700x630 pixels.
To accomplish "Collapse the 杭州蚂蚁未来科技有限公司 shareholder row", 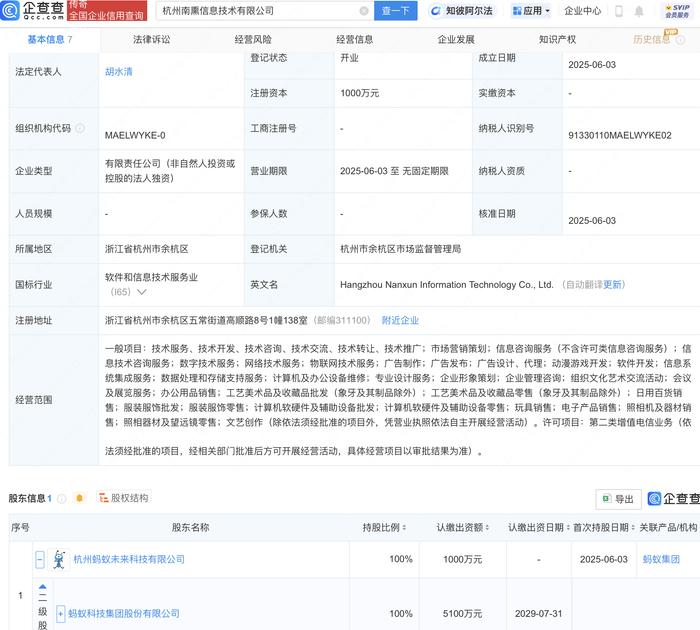I will point(40,559).
